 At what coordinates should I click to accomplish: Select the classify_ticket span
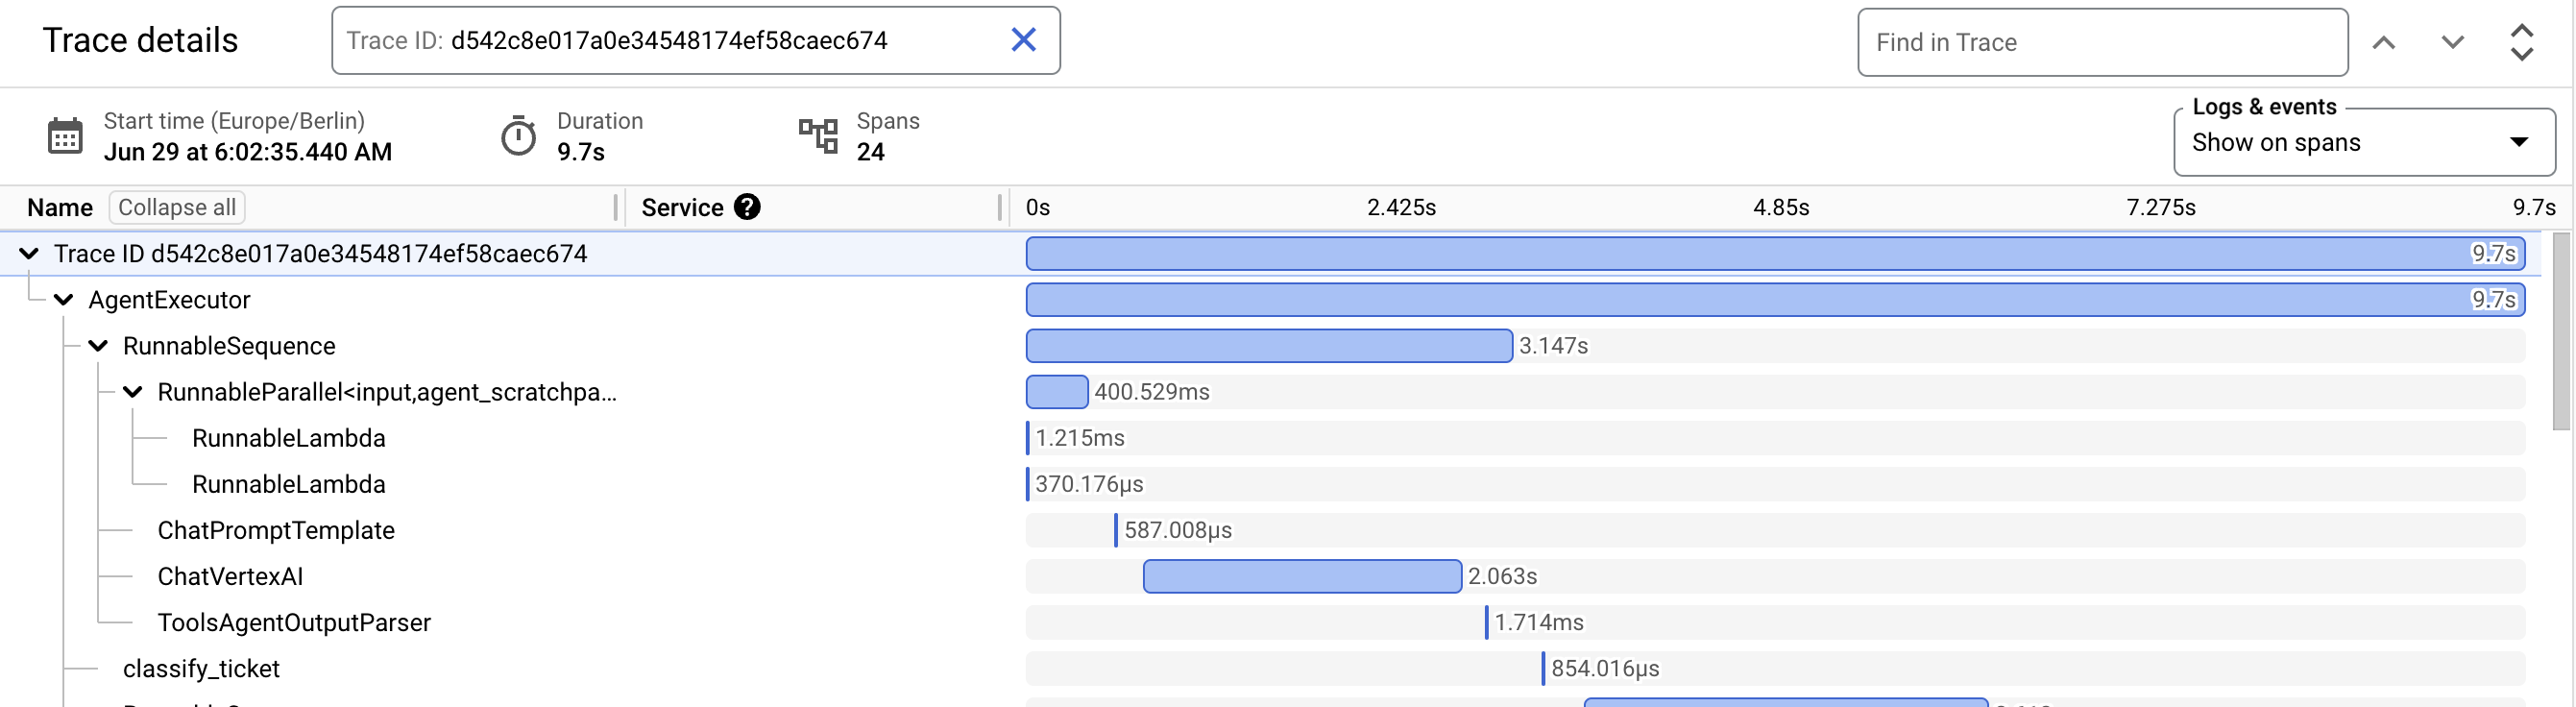pos(201,668)
